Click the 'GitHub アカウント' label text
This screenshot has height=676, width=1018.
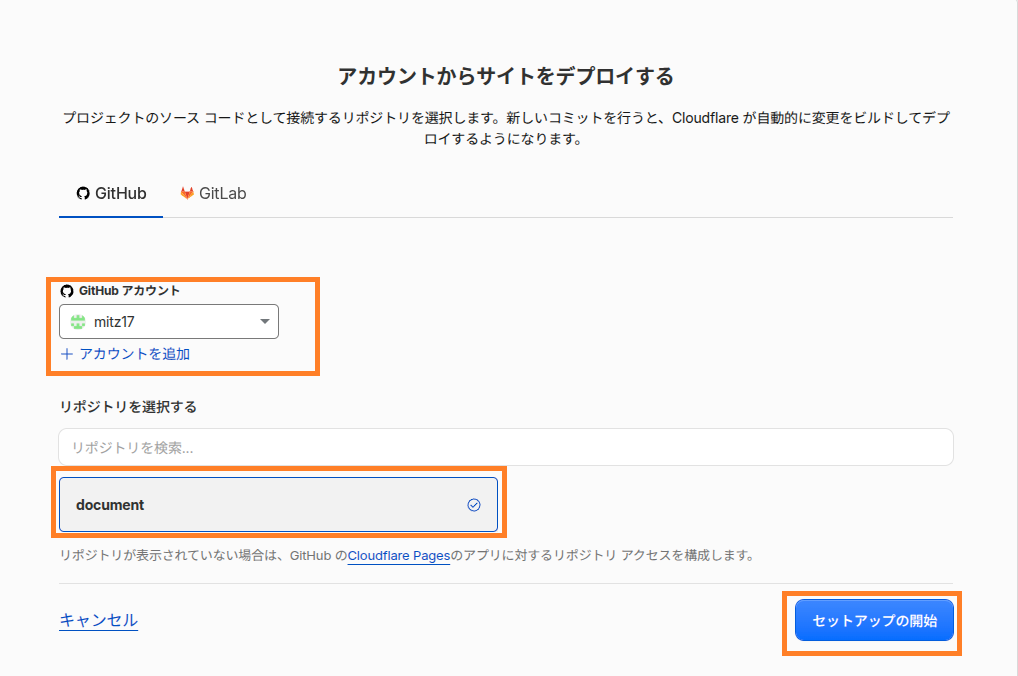click(129, 290)
